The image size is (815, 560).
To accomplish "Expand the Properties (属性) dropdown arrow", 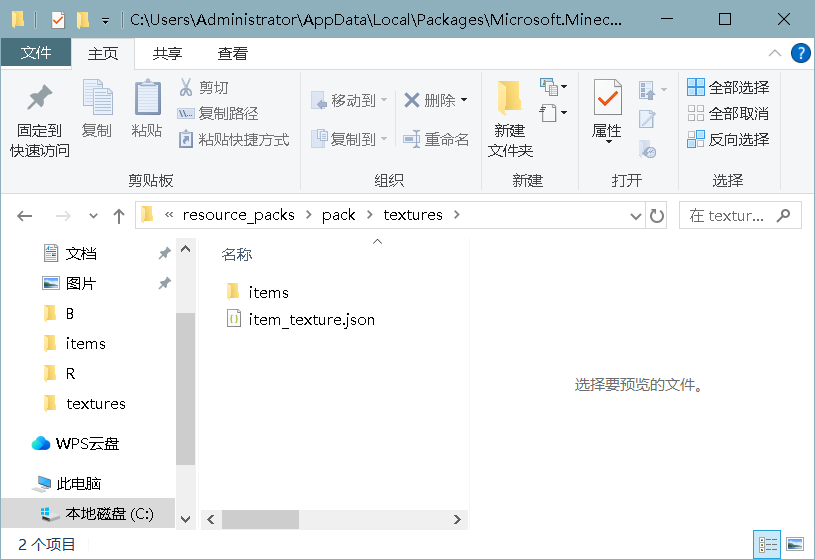I will point(608,142).
